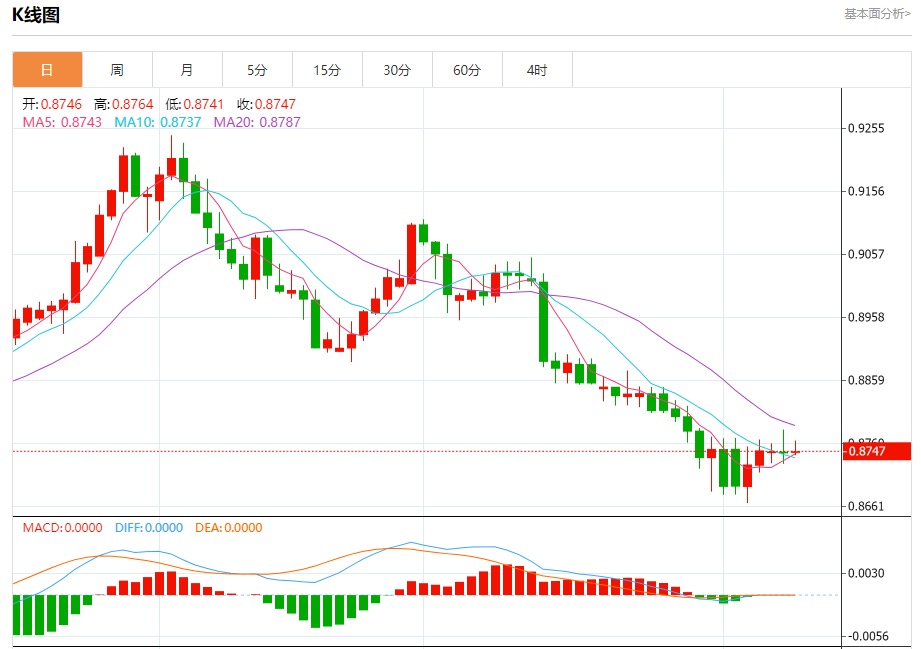921x649 pixels.
Task: Open the 60分 interval tab
Action: [467, 70]
